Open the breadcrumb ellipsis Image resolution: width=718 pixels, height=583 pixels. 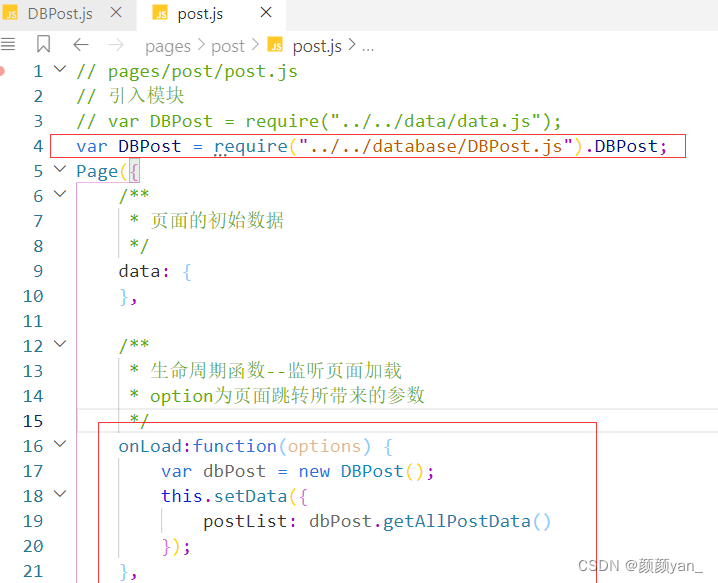[368, 47]
